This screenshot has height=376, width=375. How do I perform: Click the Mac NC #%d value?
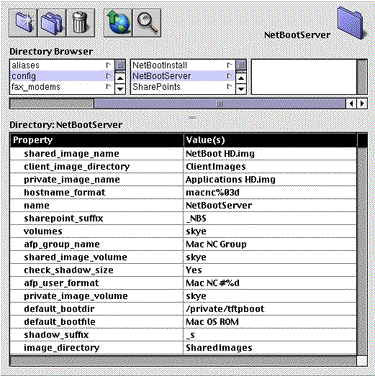(x=213, y=283)
